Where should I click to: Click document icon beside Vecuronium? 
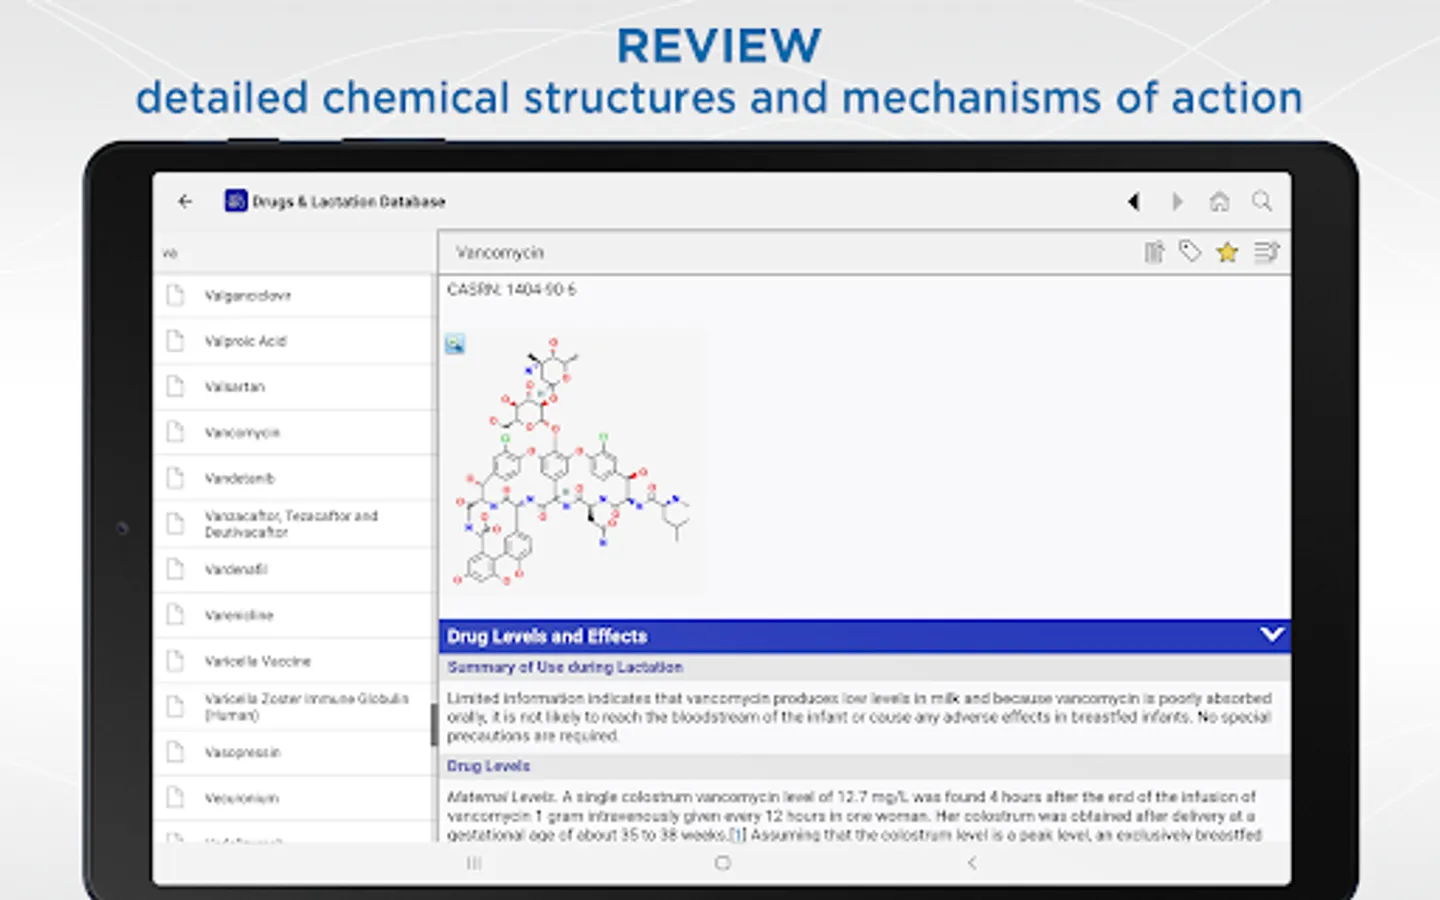[175, 798]
